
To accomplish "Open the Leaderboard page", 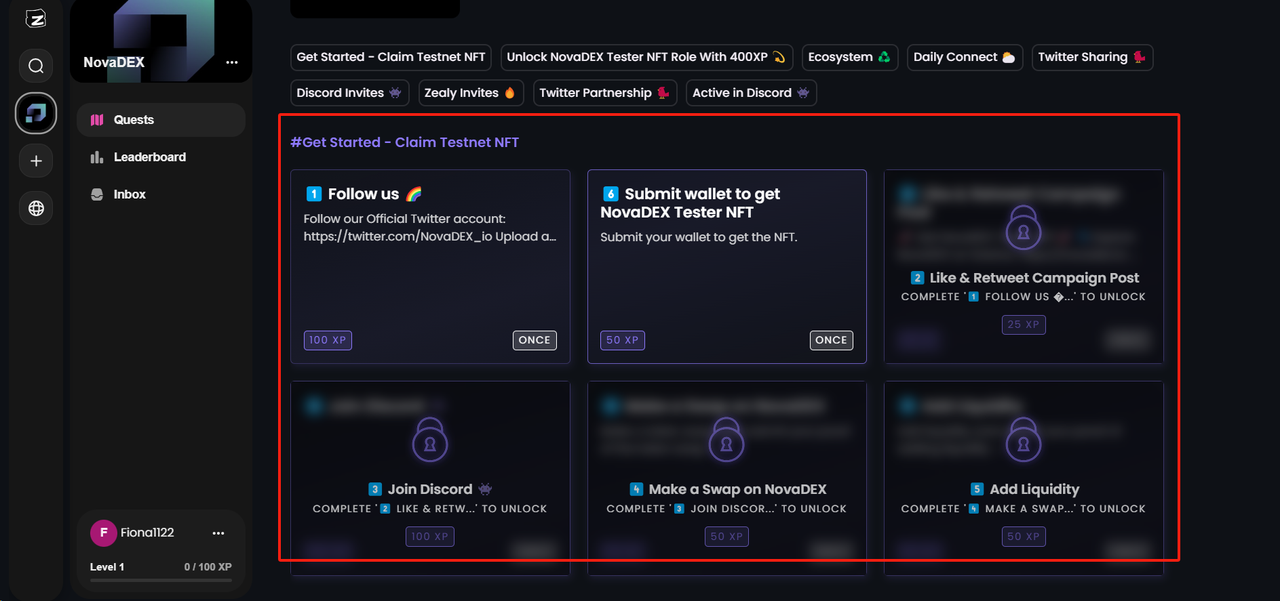I will coord(161,157).
